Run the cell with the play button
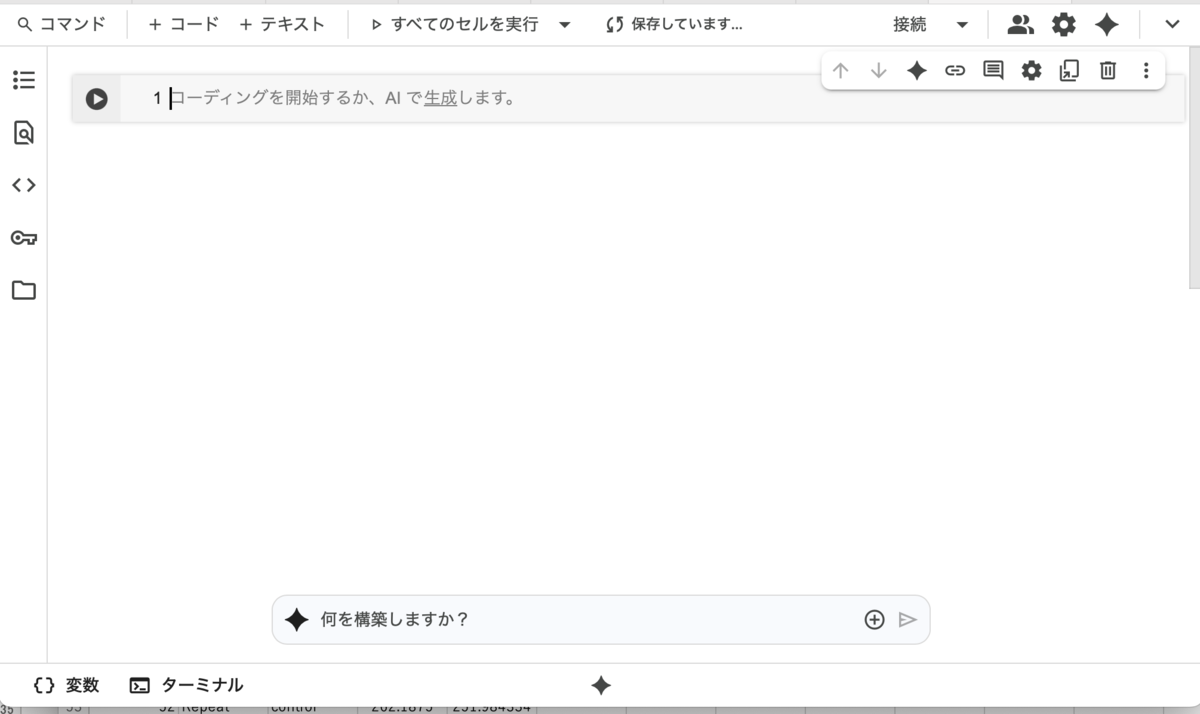1200x714 pixels. 96,99
